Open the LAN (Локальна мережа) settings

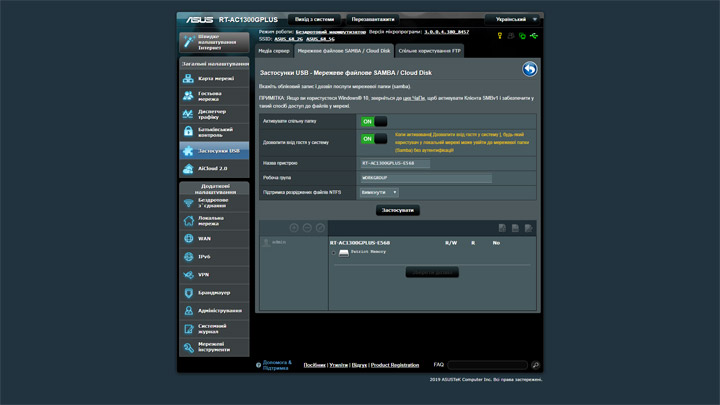(x=214, y=221)
